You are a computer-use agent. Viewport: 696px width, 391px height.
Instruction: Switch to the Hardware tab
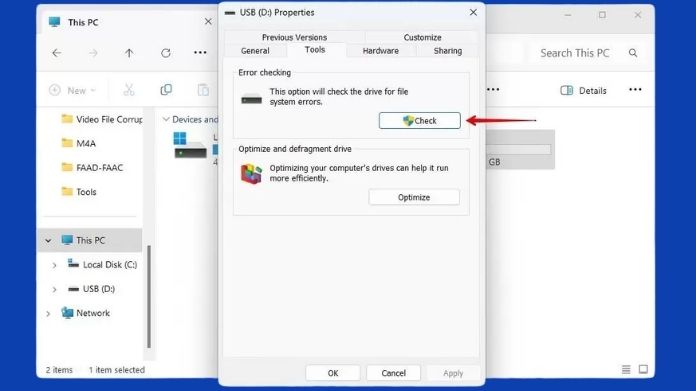(381, 51)
